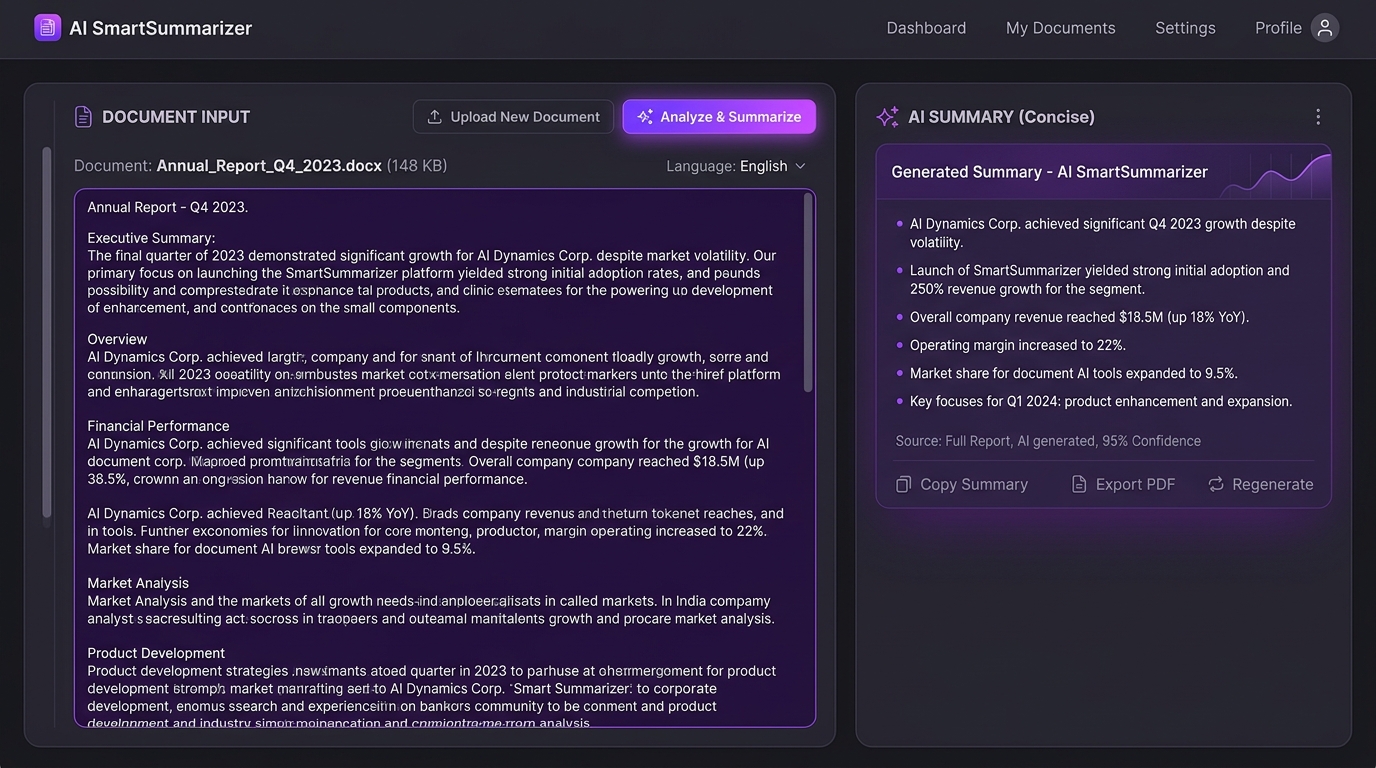Click the bullet about 250% revenue growth

click(1100, 279)
